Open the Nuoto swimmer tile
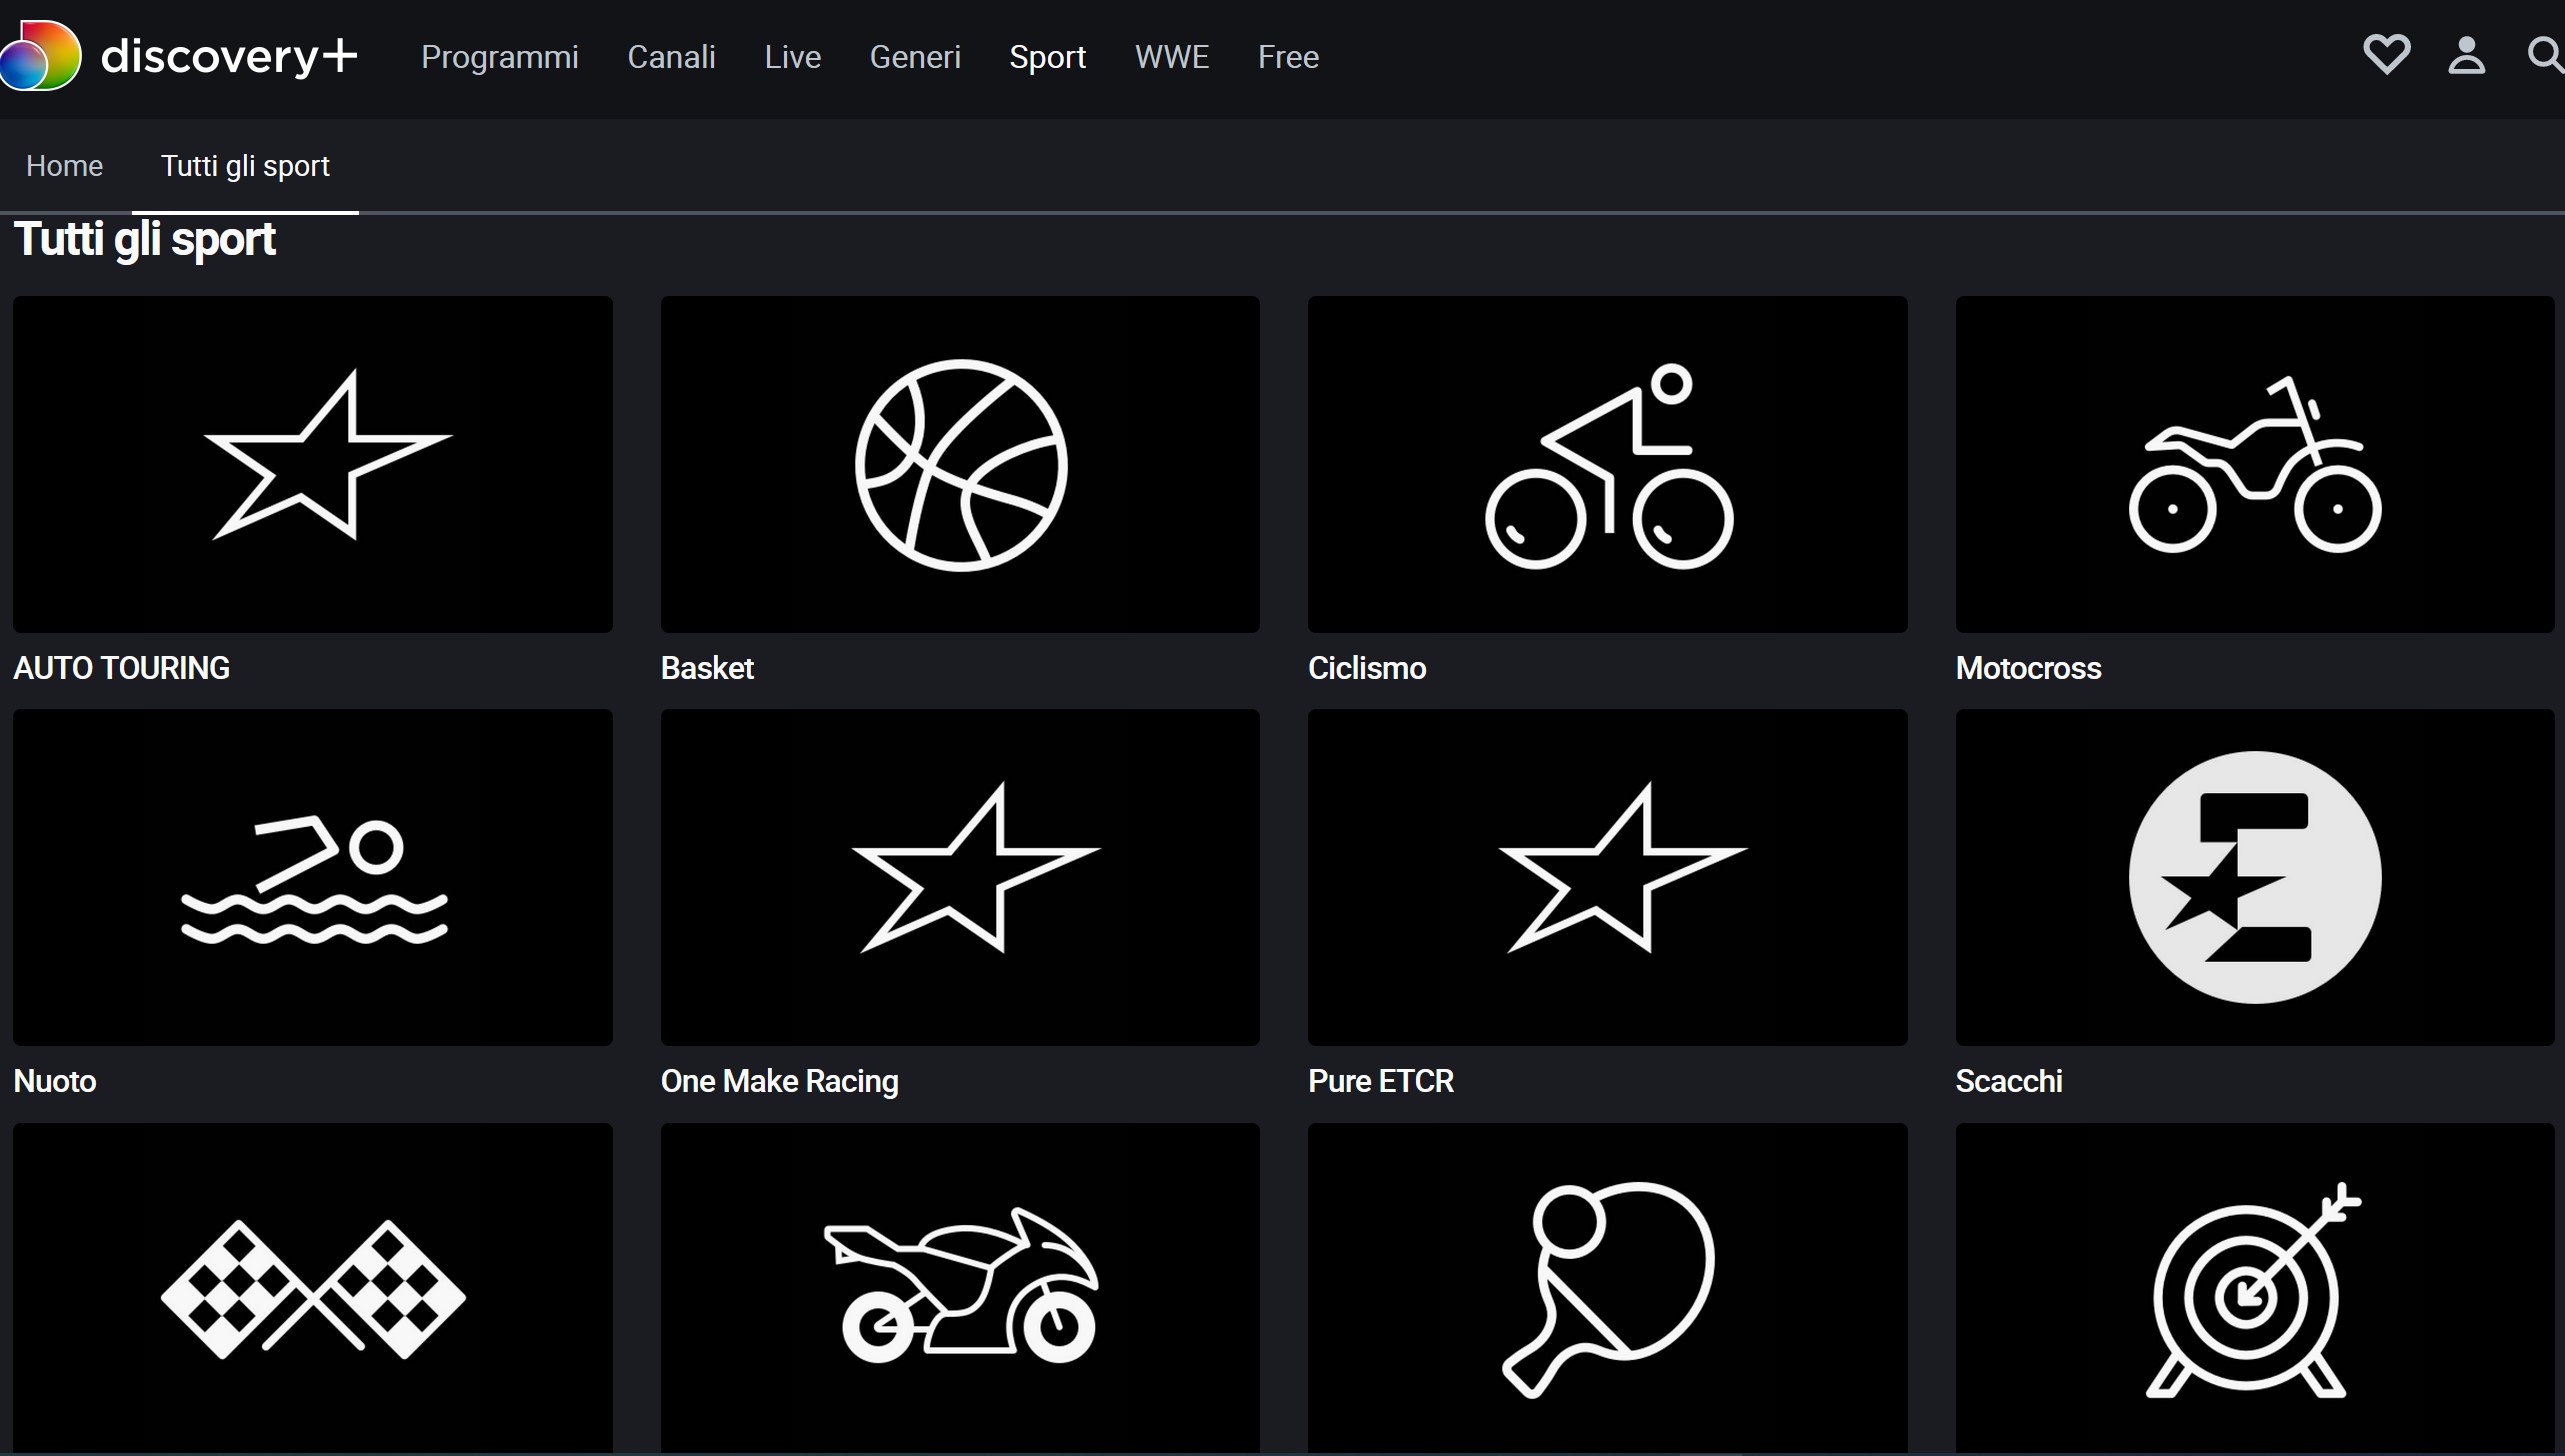Screen dimensions: 2565x1456 point(312,877)
